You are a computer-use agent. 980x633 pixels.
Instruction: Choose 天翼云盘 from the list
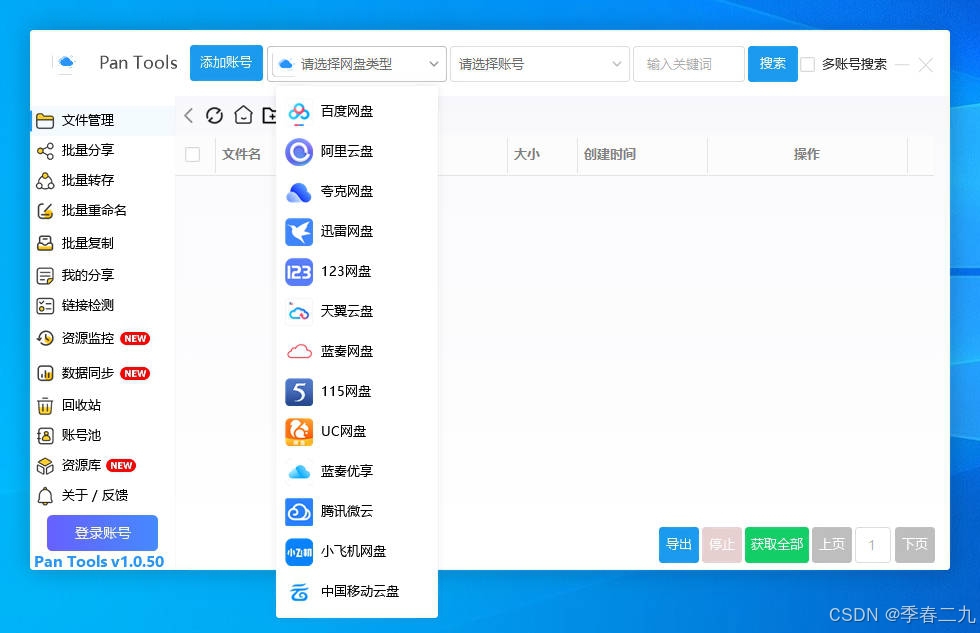[x=357, y=312]
